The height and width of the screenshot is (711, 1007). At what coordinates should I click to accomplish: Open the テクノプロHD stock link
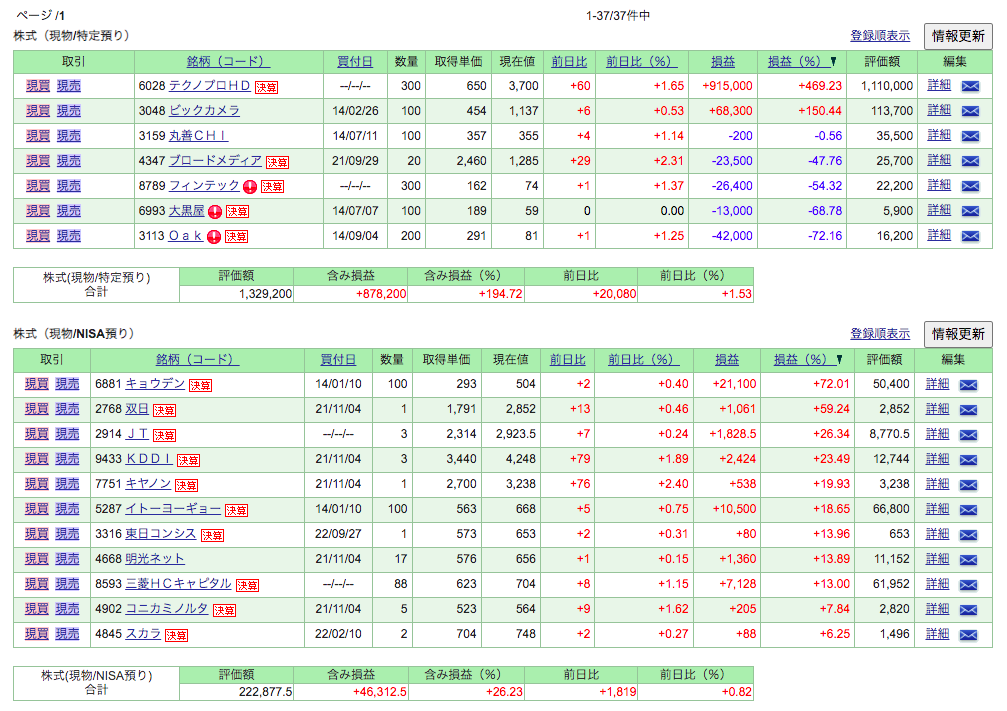click(x=209, y=85)
